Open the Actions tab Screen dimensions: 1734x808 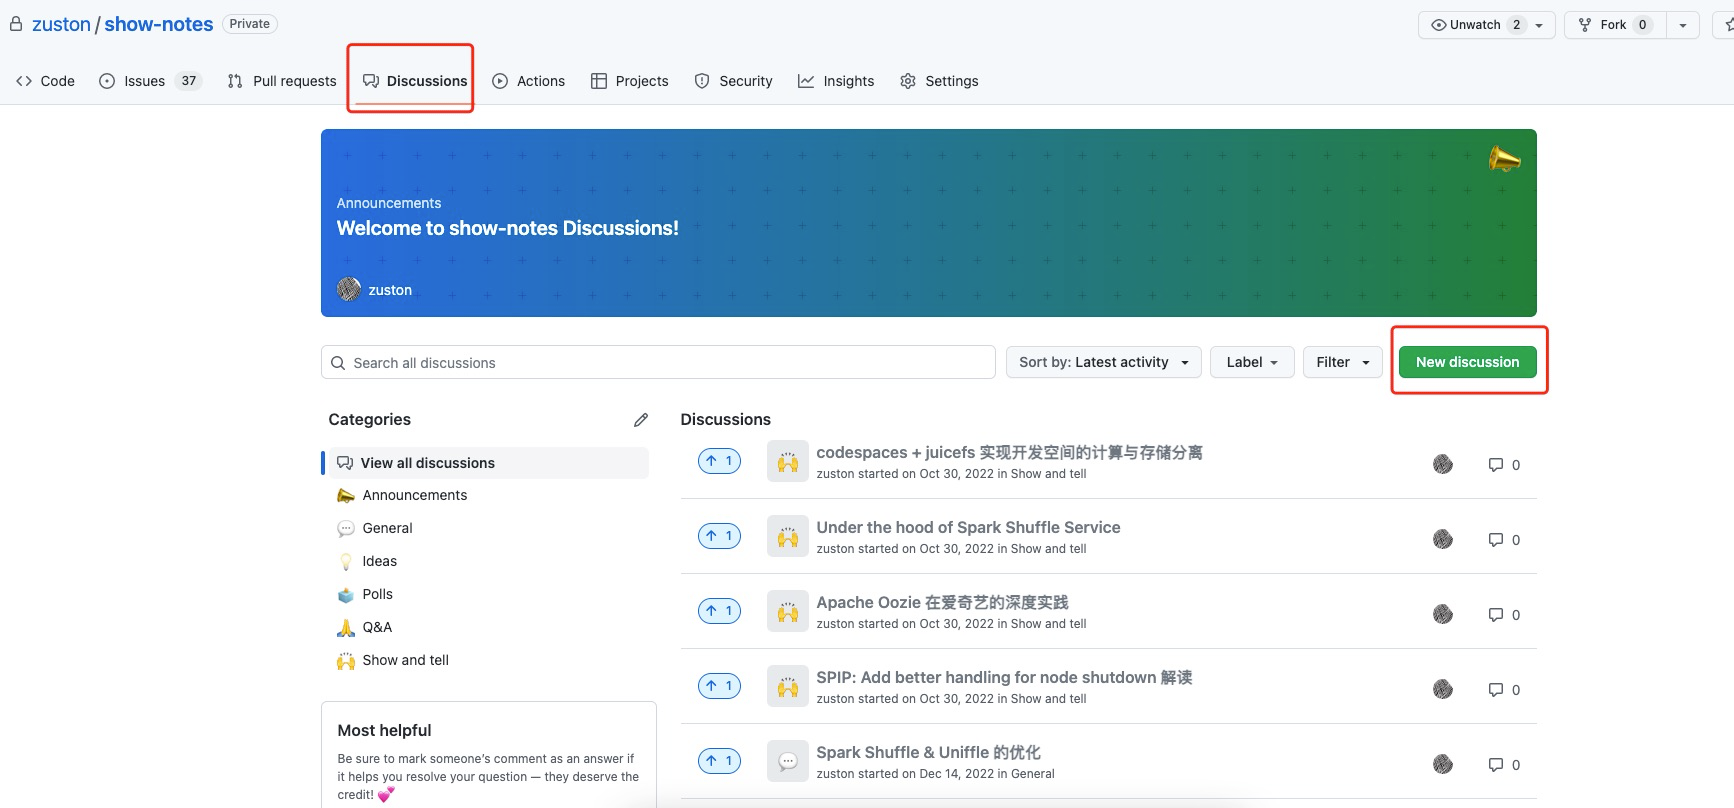pyautogui.click(x=529, y=81)
